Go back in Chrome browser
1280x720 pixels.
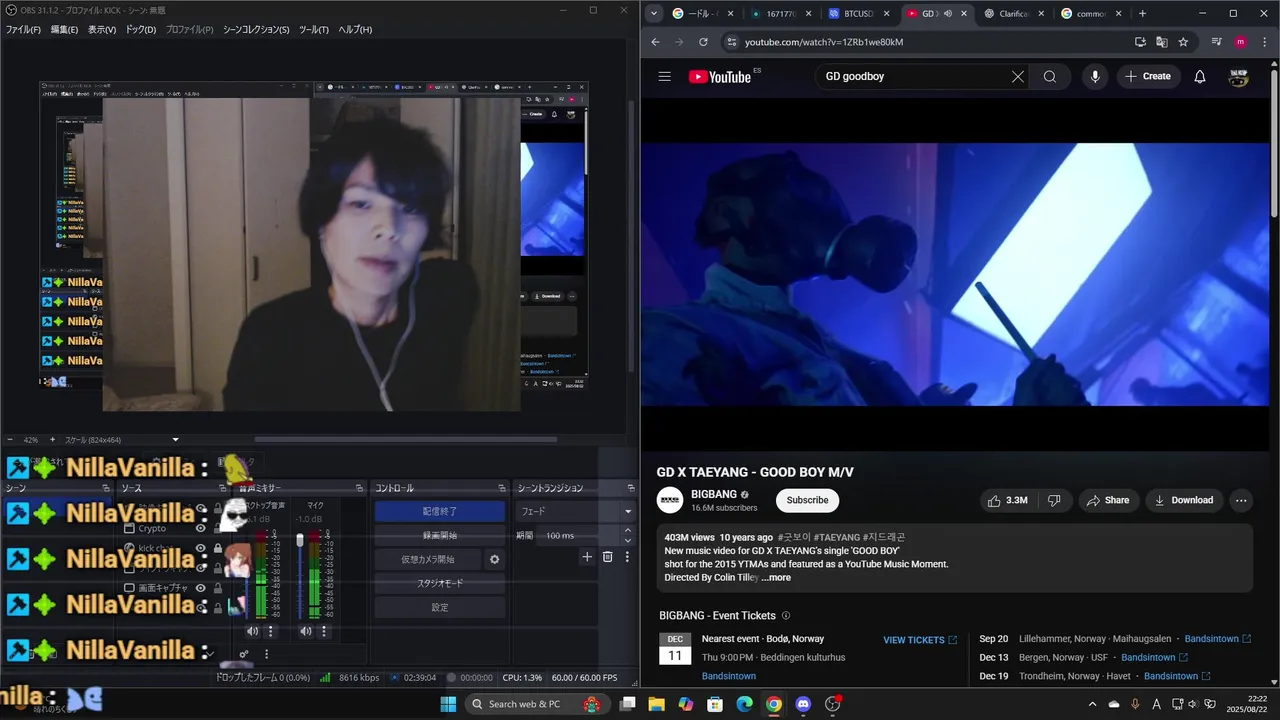point(655,42)
